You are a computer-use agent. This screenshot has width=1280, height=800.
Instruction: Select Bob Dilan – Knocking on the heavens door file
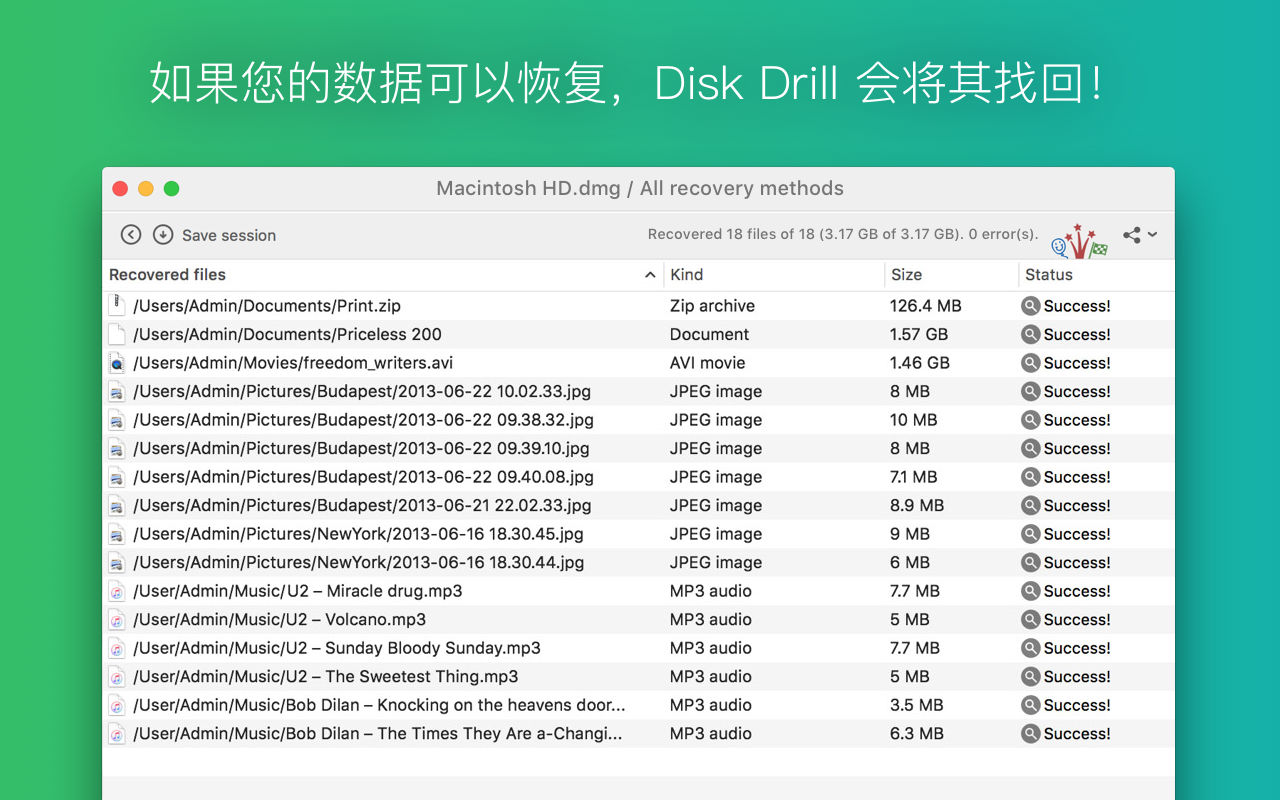pos(379,705)
